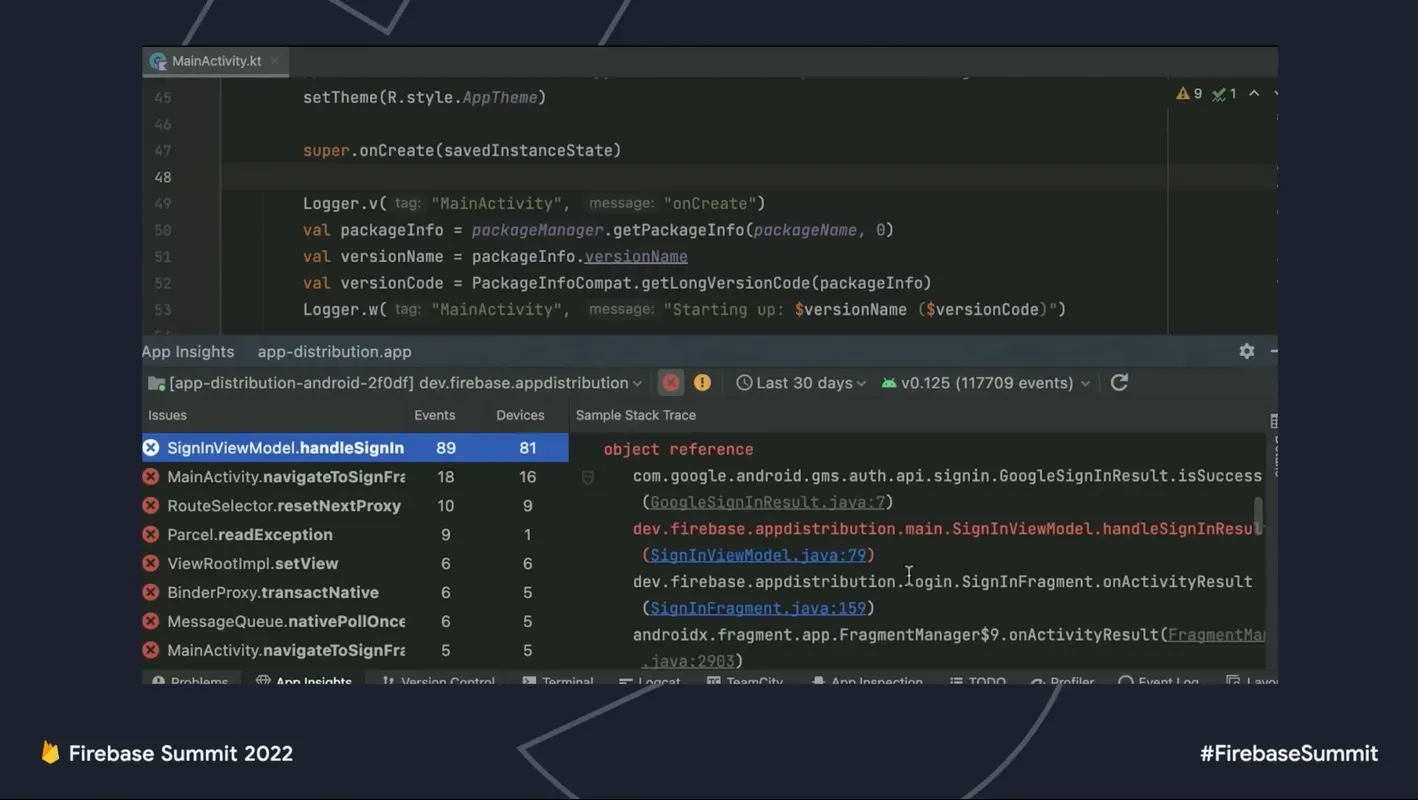The width and height of the screenshot is (1418, 800).
Task: Open the TODO tool window tab
Action: tap(977, 681)
